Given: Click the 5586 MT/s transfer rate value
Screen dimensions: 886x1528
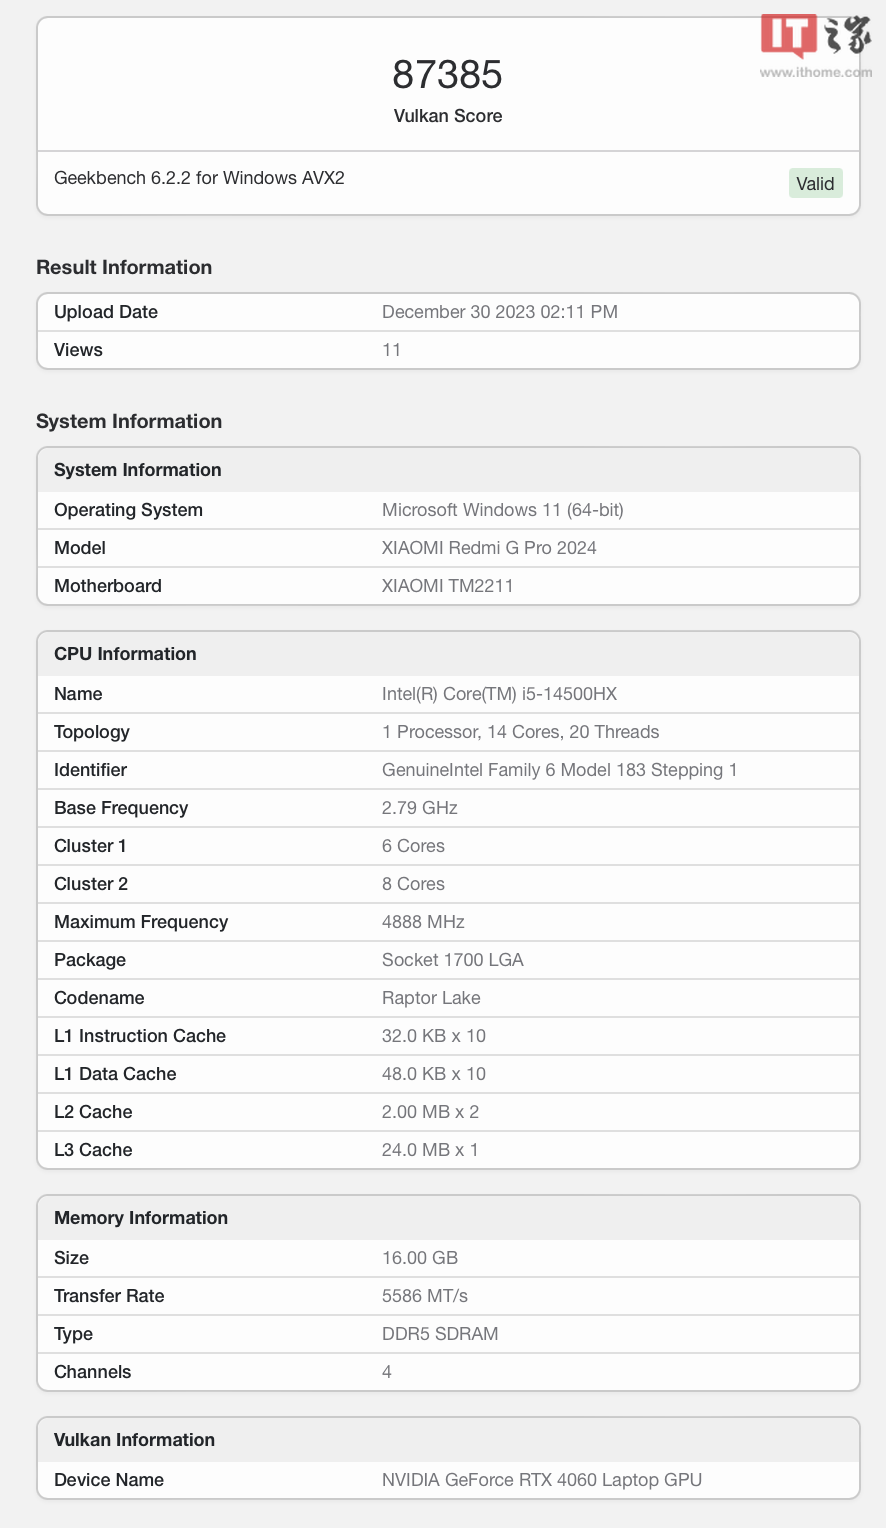Looking at the screenshot, I should point(425,1296).
